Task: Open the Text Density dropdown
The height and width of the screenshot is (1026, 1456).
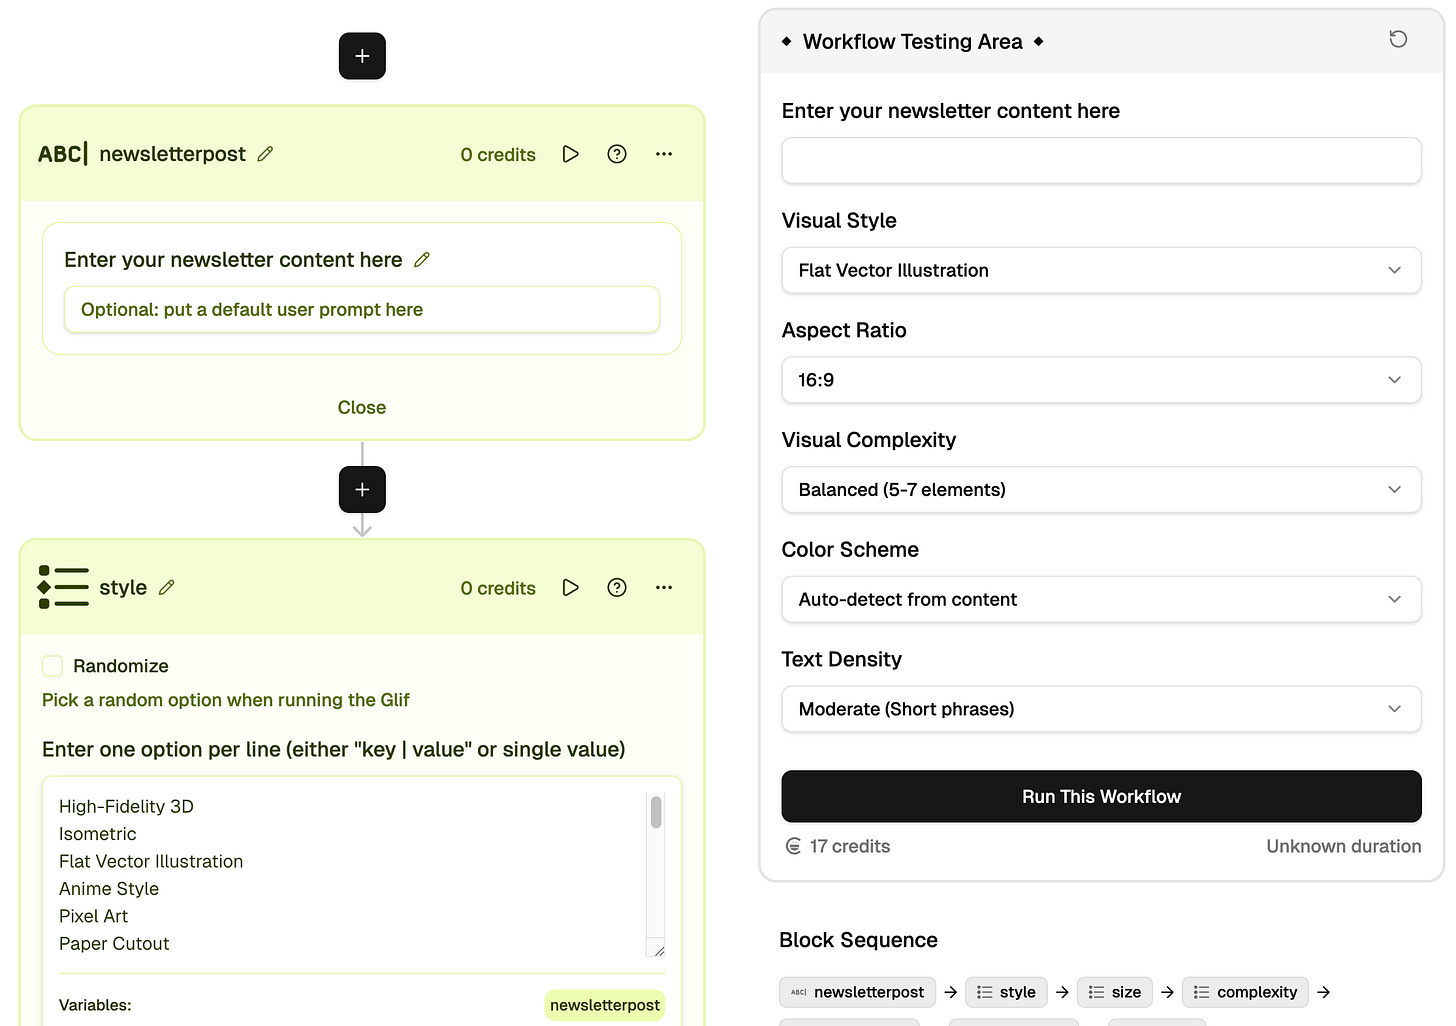Action: click(1100, 709)
